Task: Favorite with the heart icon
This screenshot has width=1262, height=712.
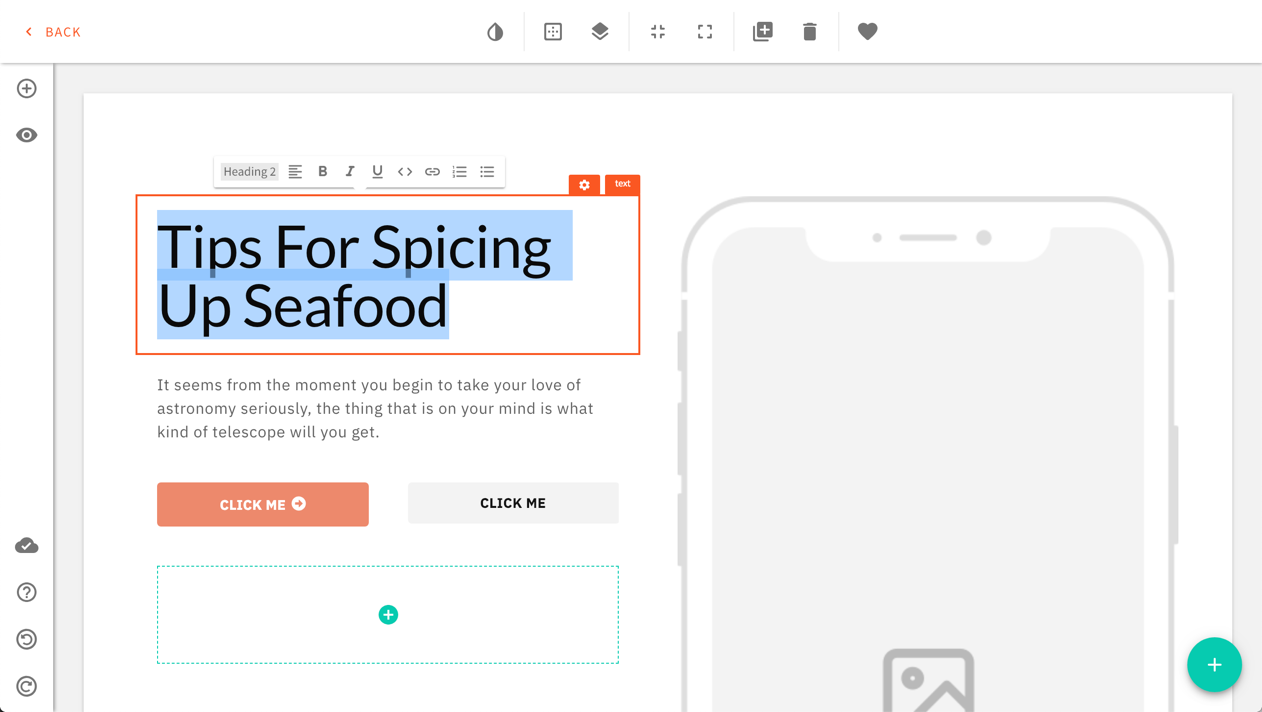Action: pyautogui.click(x=868, y=32)
